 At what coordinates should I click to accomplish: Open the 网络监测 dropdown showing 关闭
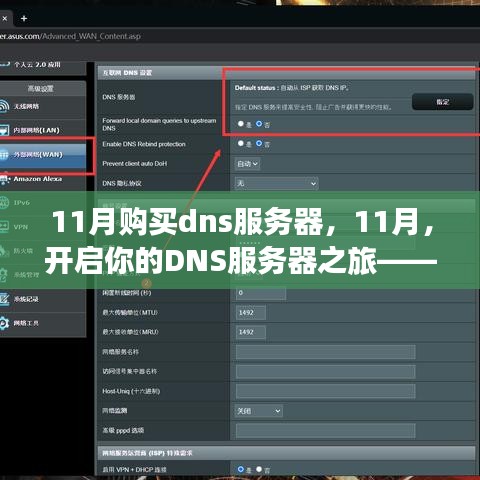(x=259, y=411)
